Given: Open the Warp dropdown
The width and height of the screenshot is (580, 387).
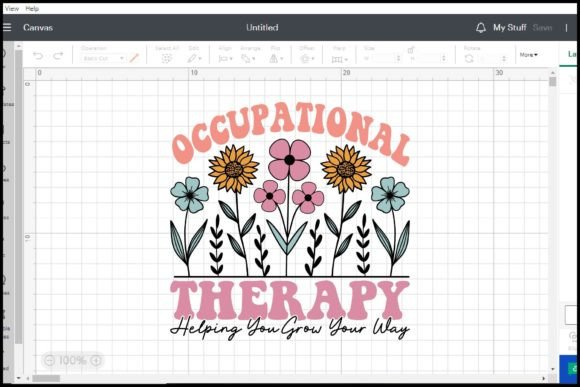Looking at the screenshot, I should click(340, 59).
